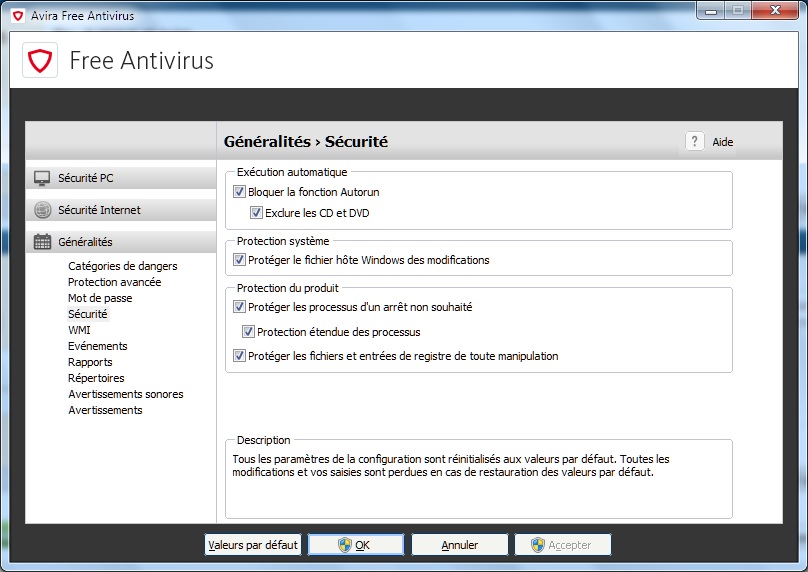Viewport: 808px width, 572px height.
Task: Click the question mark help icon
Action: [x=694, y=141]
